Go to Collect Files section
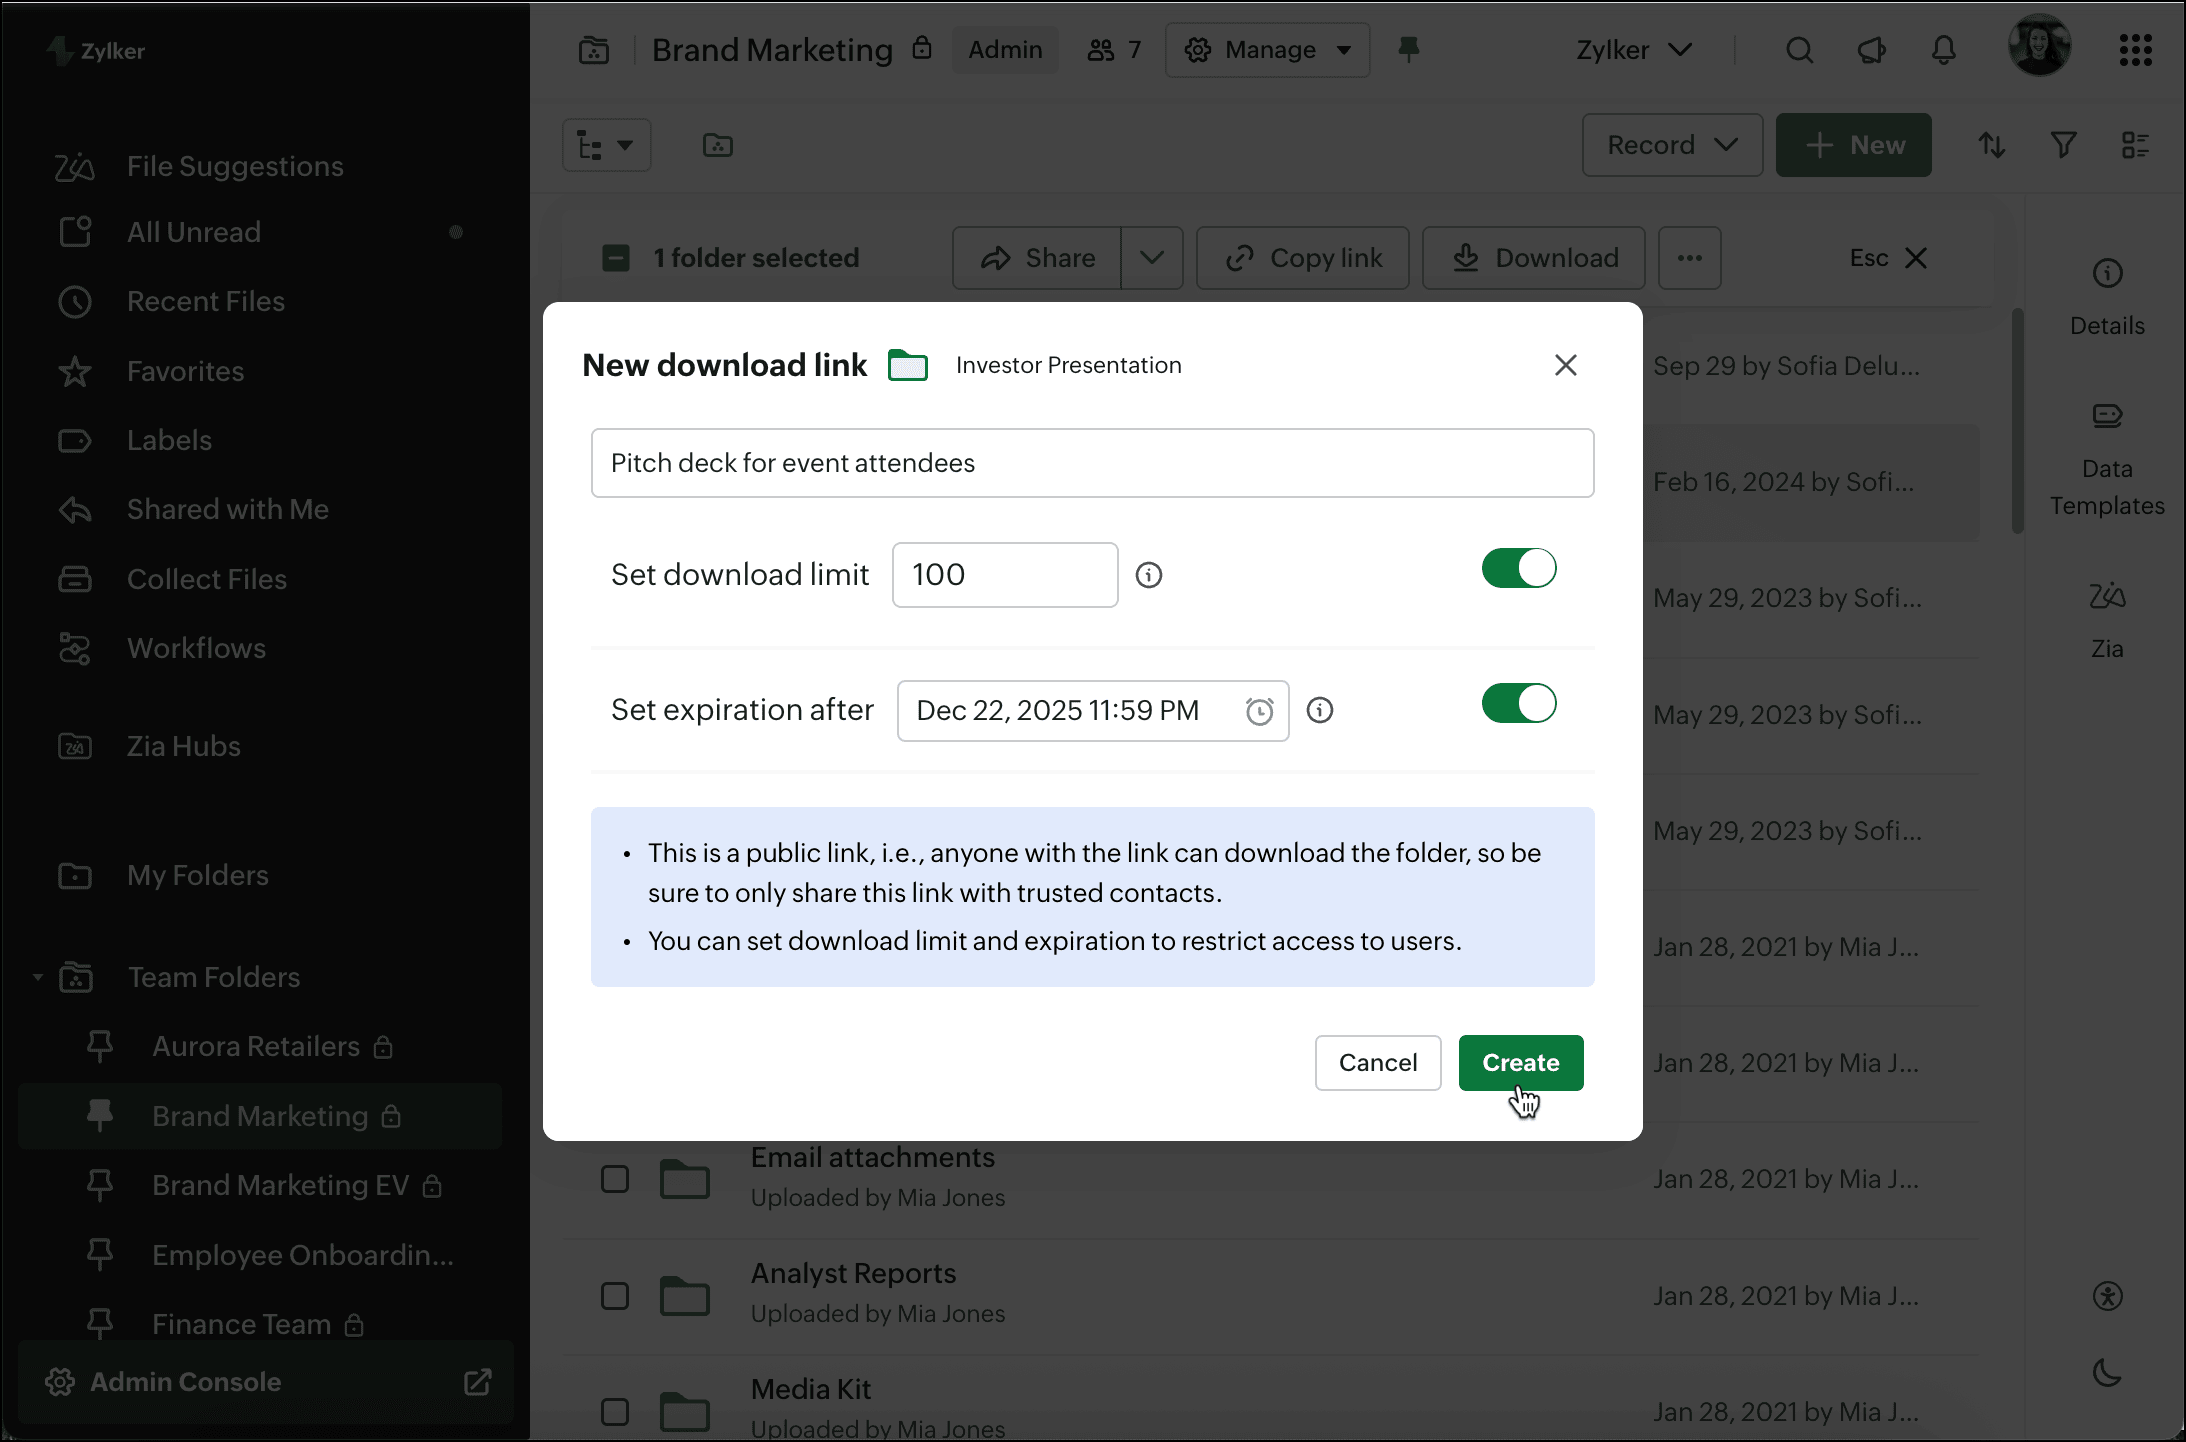 click(x=206, y=579)
